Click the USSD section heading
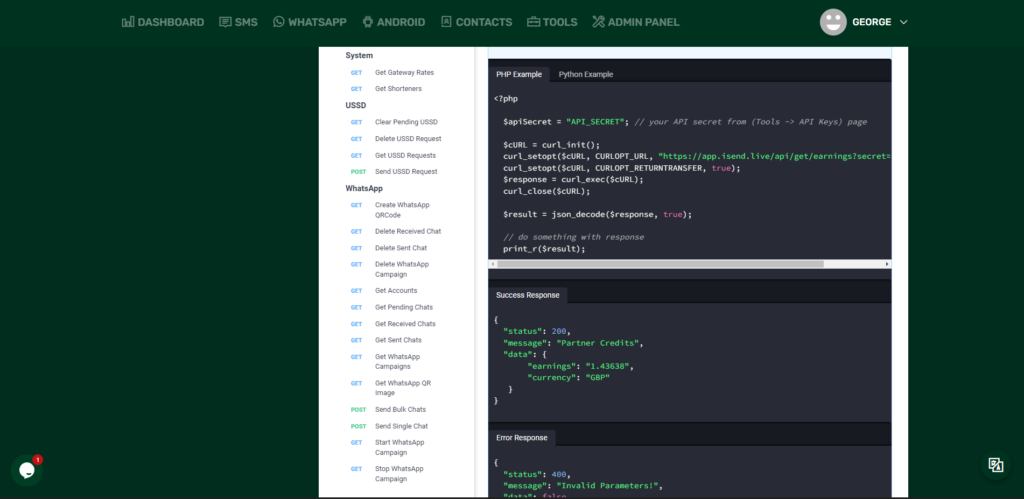The width and height of the screenshot is (1024, 499). click(x=356, y=105)
